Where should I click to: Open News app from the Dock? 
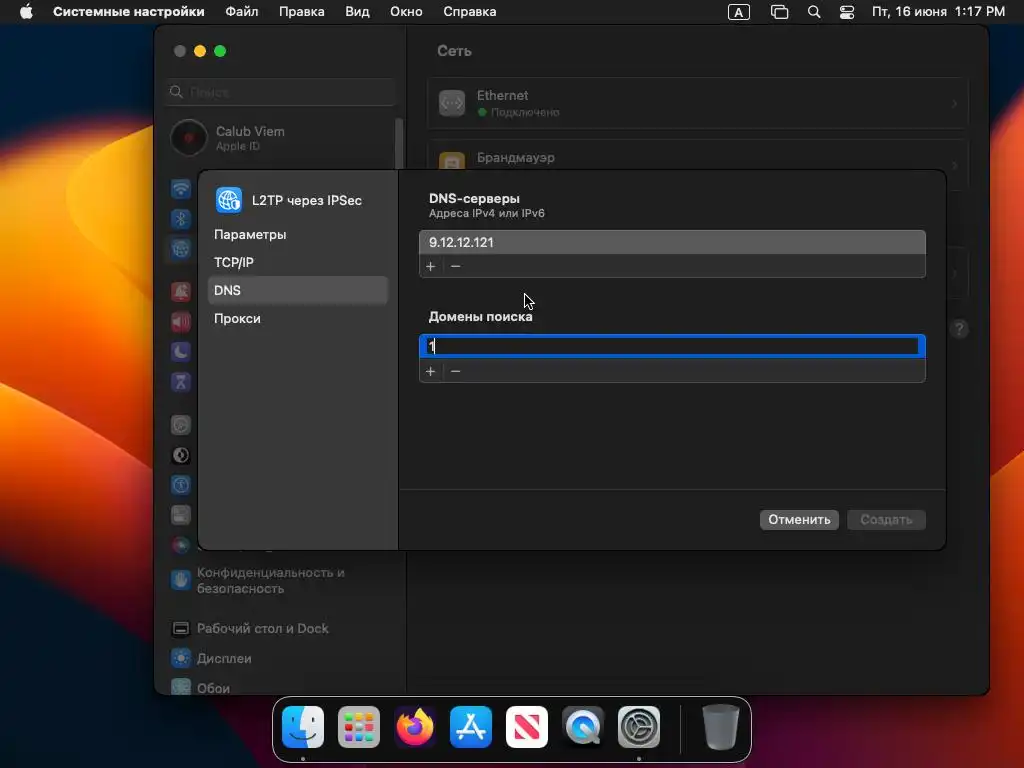coord(527,727)
